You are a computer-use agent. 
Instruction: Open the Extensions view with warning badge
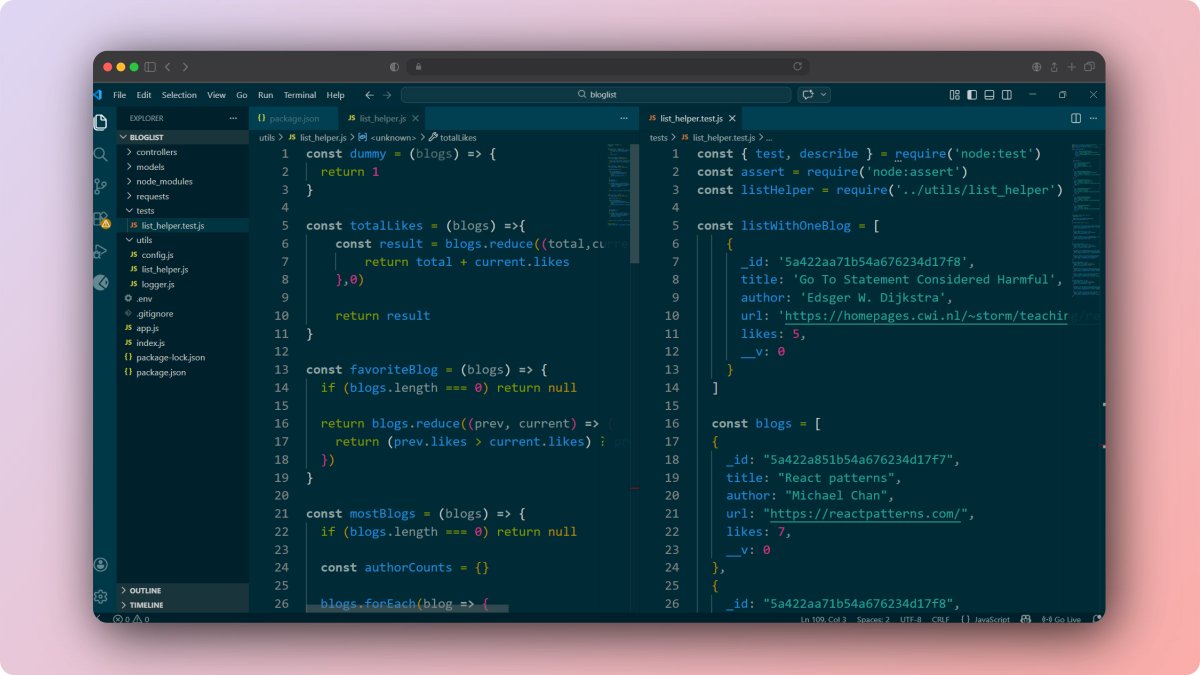pos(100,218)
